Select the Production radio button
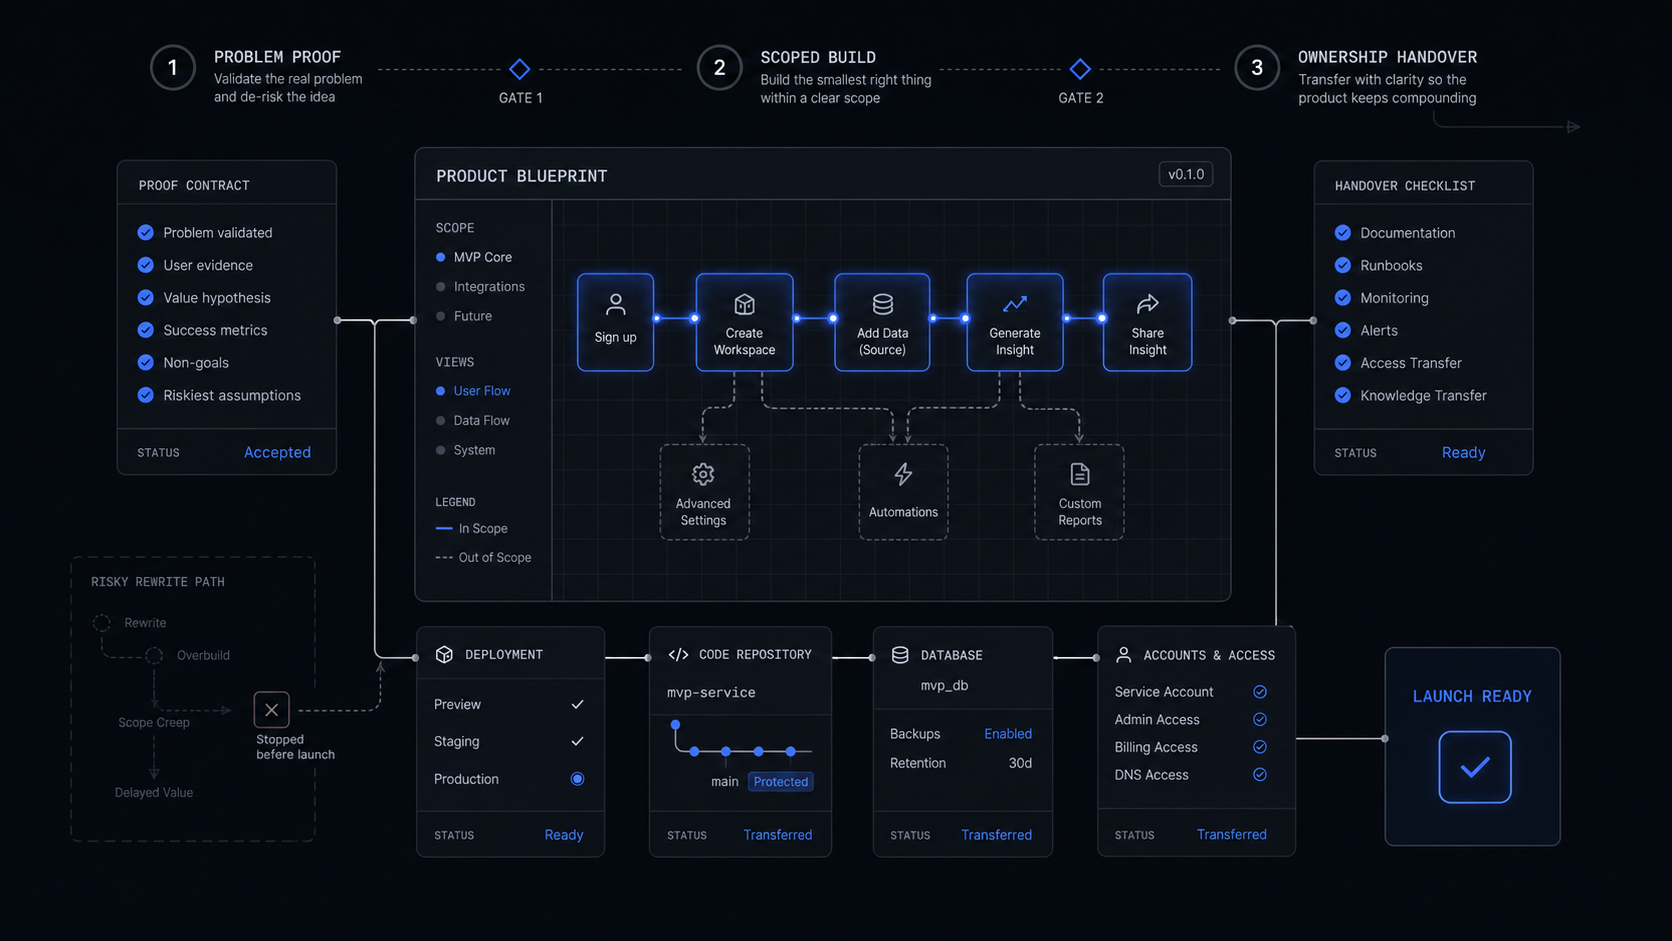 [577, 779]
